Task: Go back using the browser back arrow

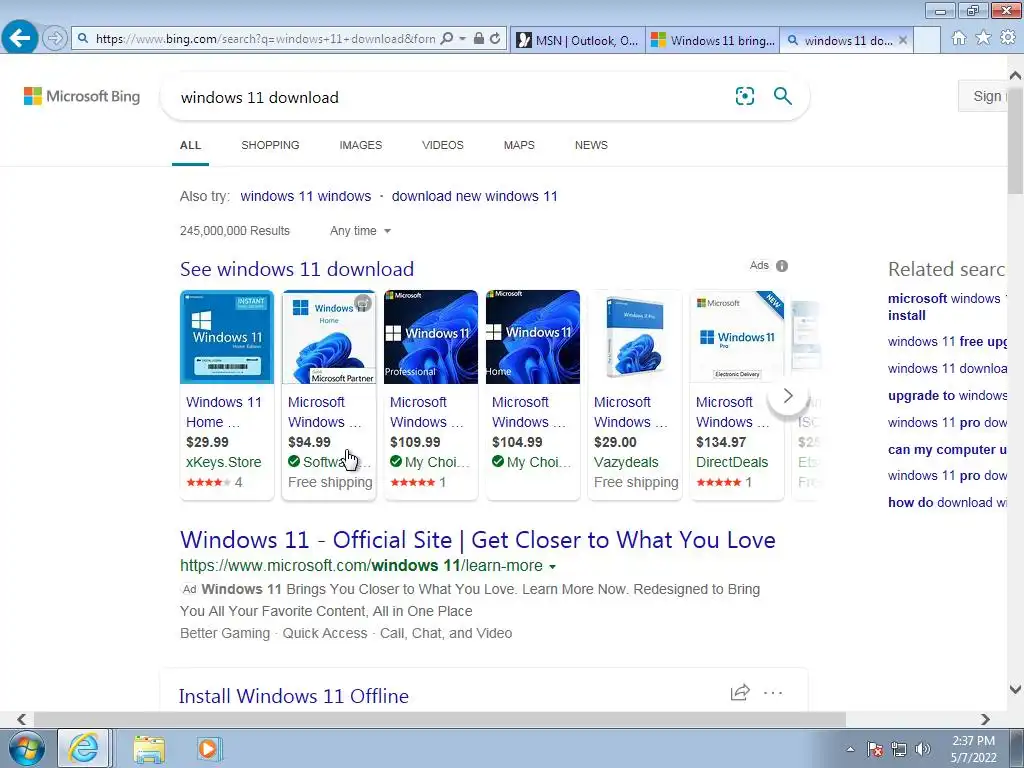Action: click(x=20, y=38)
